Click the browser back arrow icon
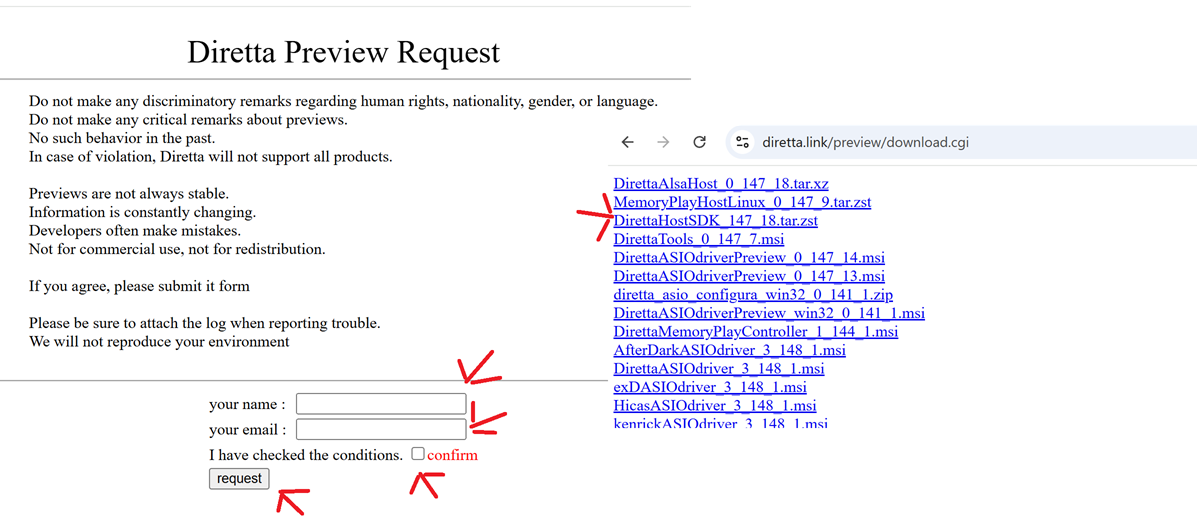Screen dimensions: 1197x532 pos(627,142)
